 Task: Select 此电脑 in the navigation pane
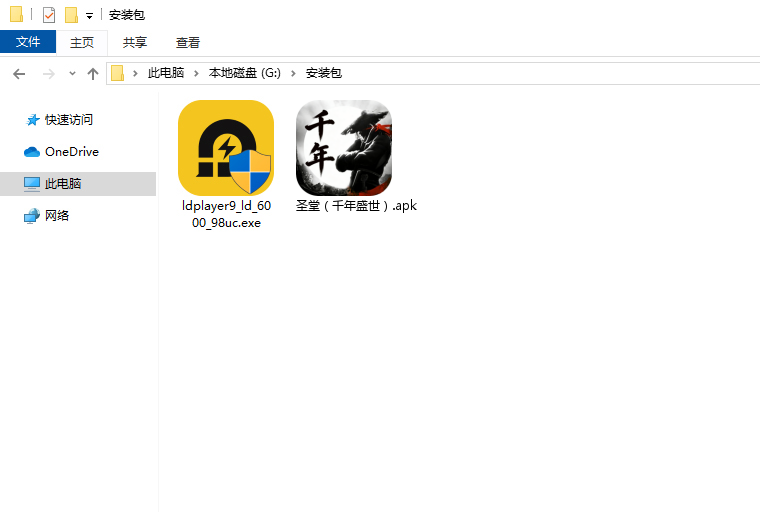click(x=63, y=184)
